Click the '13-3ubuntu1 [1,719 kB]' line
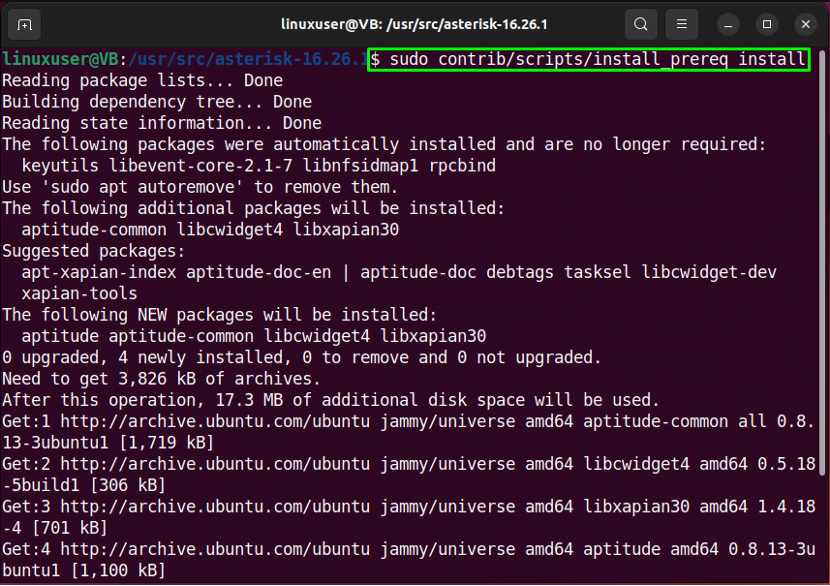Image resolution: width=830 pixels, height=586 pixels. (108, 443)
